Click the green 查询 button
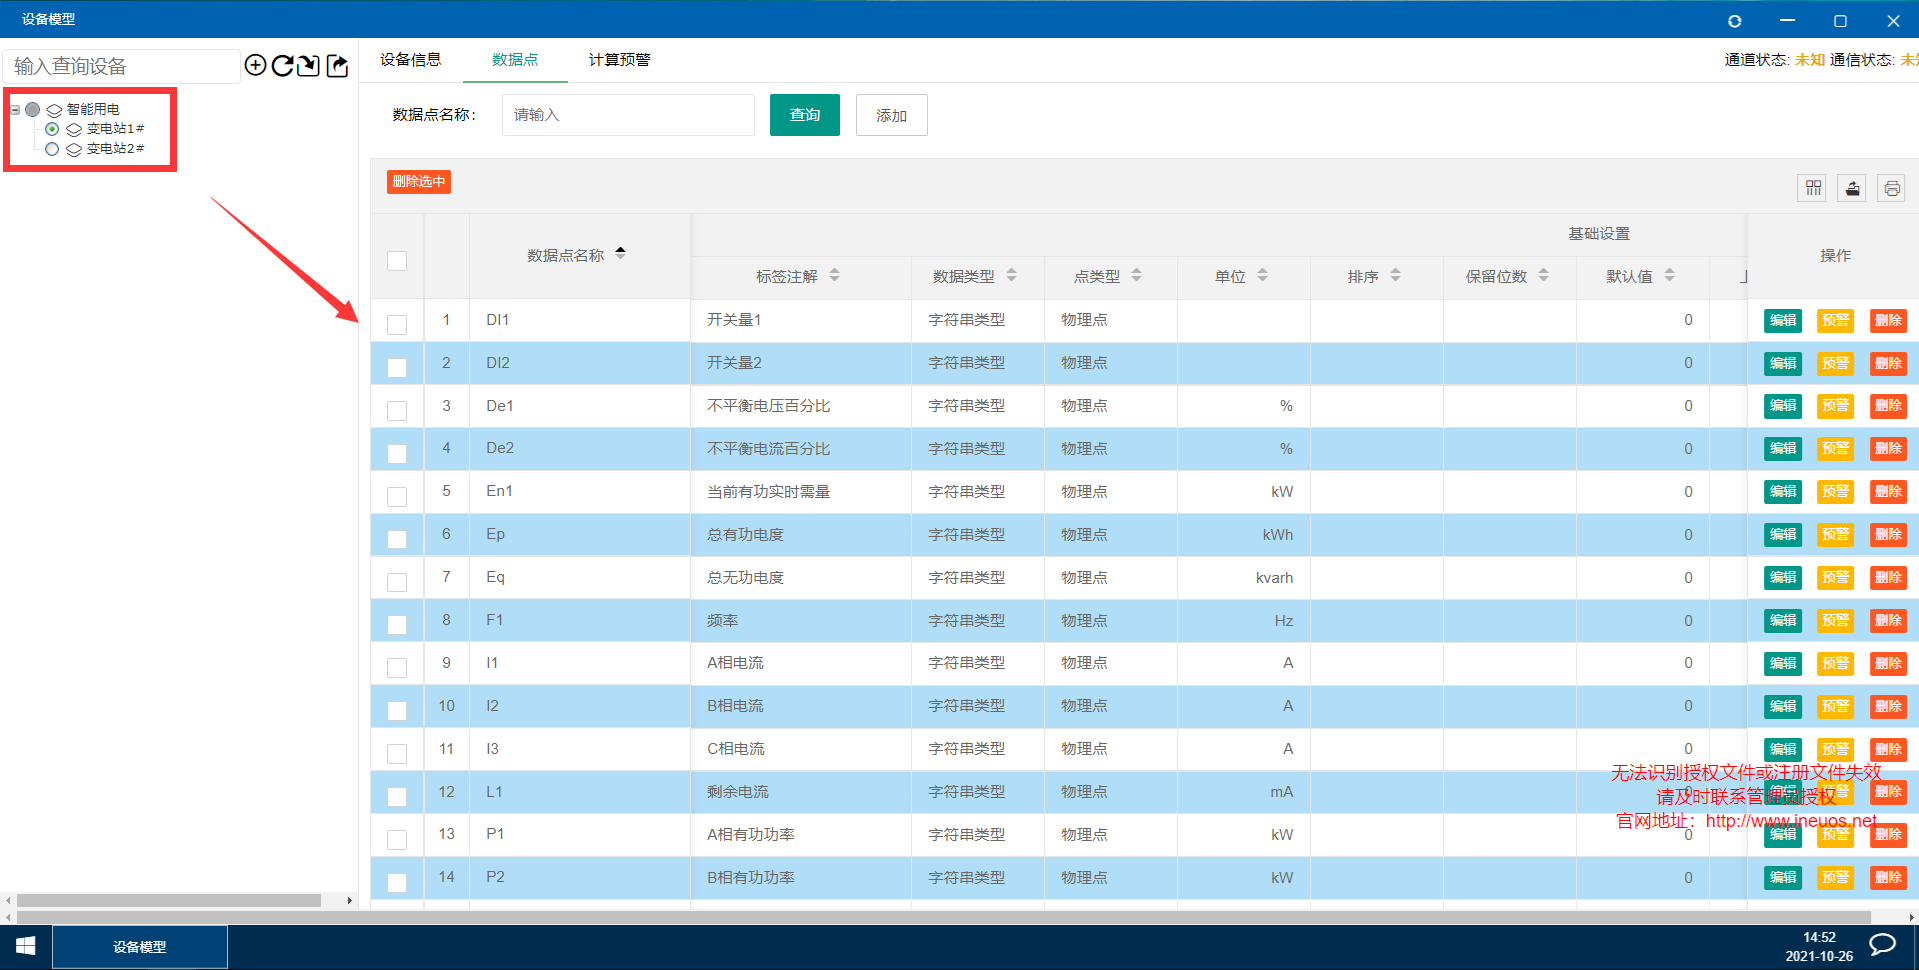Viewport: 1919px width, 970px height. pyautogui.click(x=804, y=115)
